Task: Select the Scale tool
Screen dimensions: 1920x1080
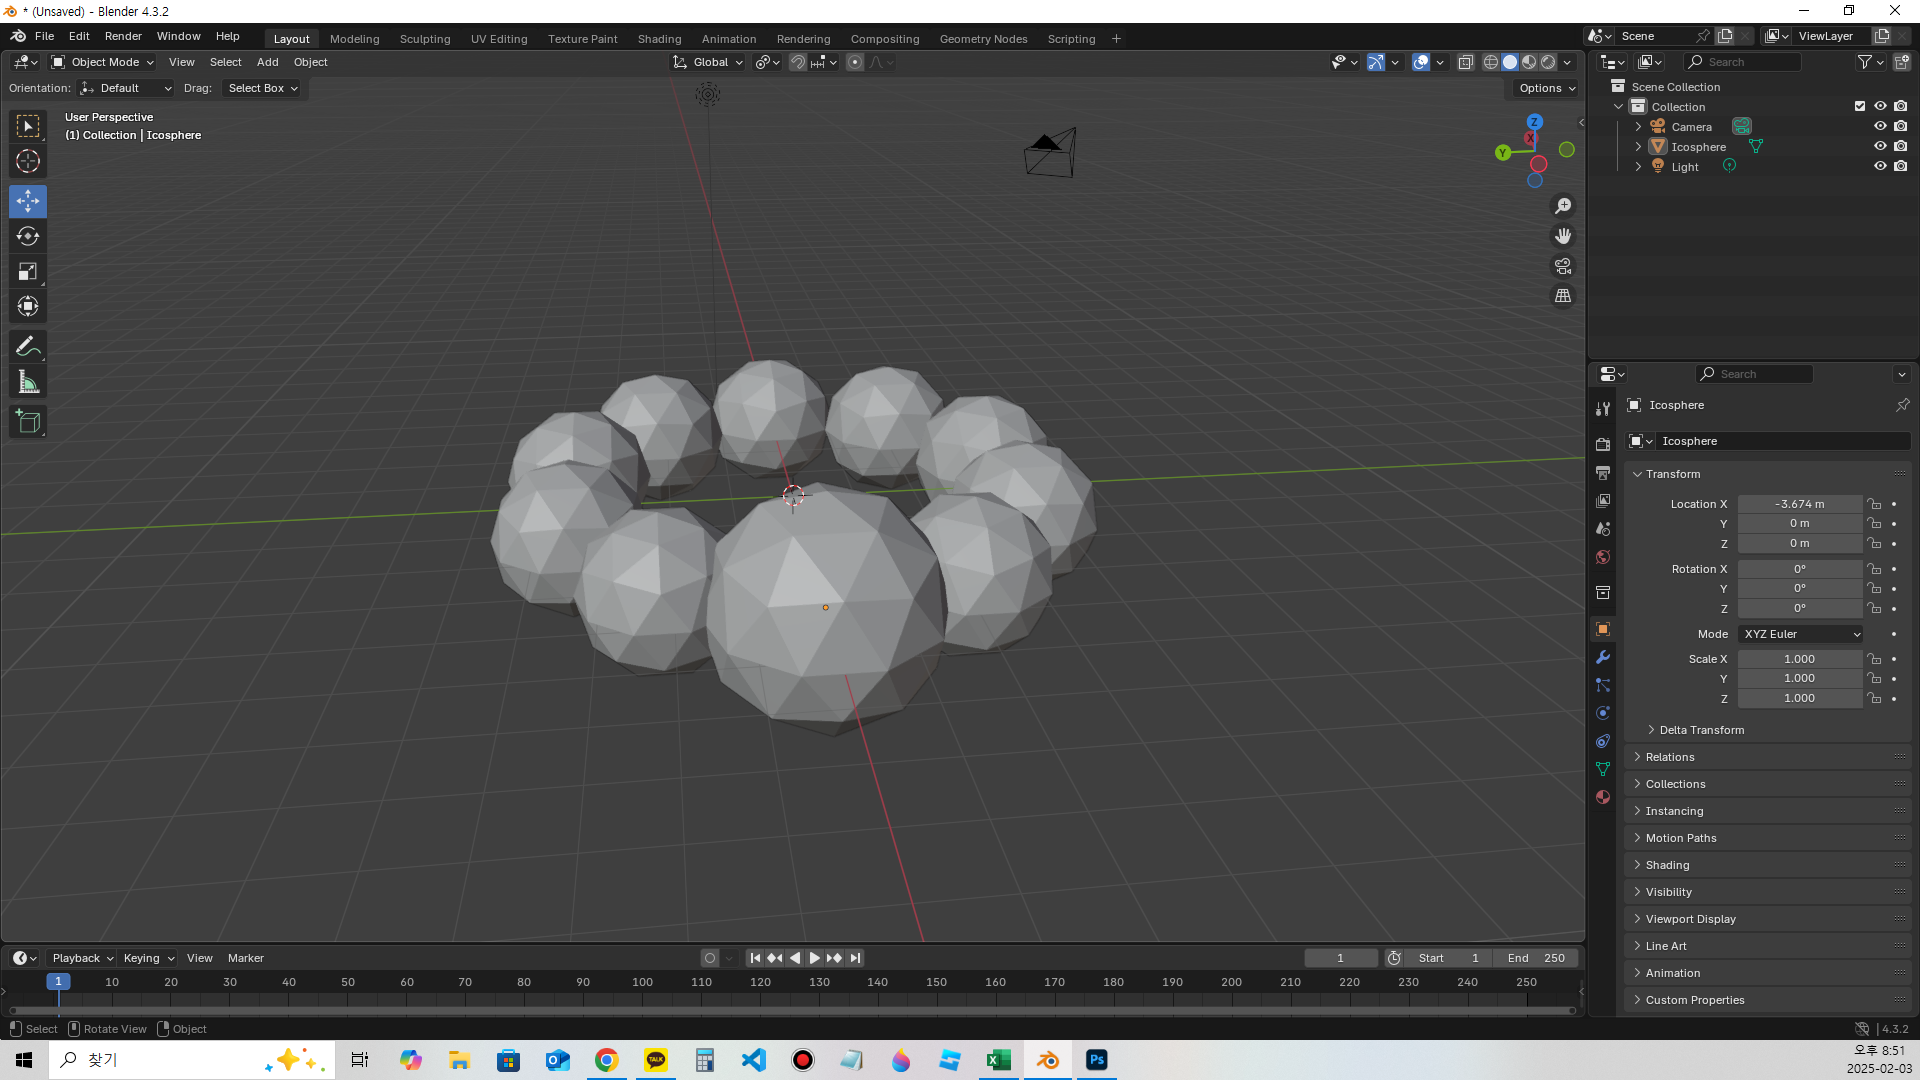Action: [28, 271]
